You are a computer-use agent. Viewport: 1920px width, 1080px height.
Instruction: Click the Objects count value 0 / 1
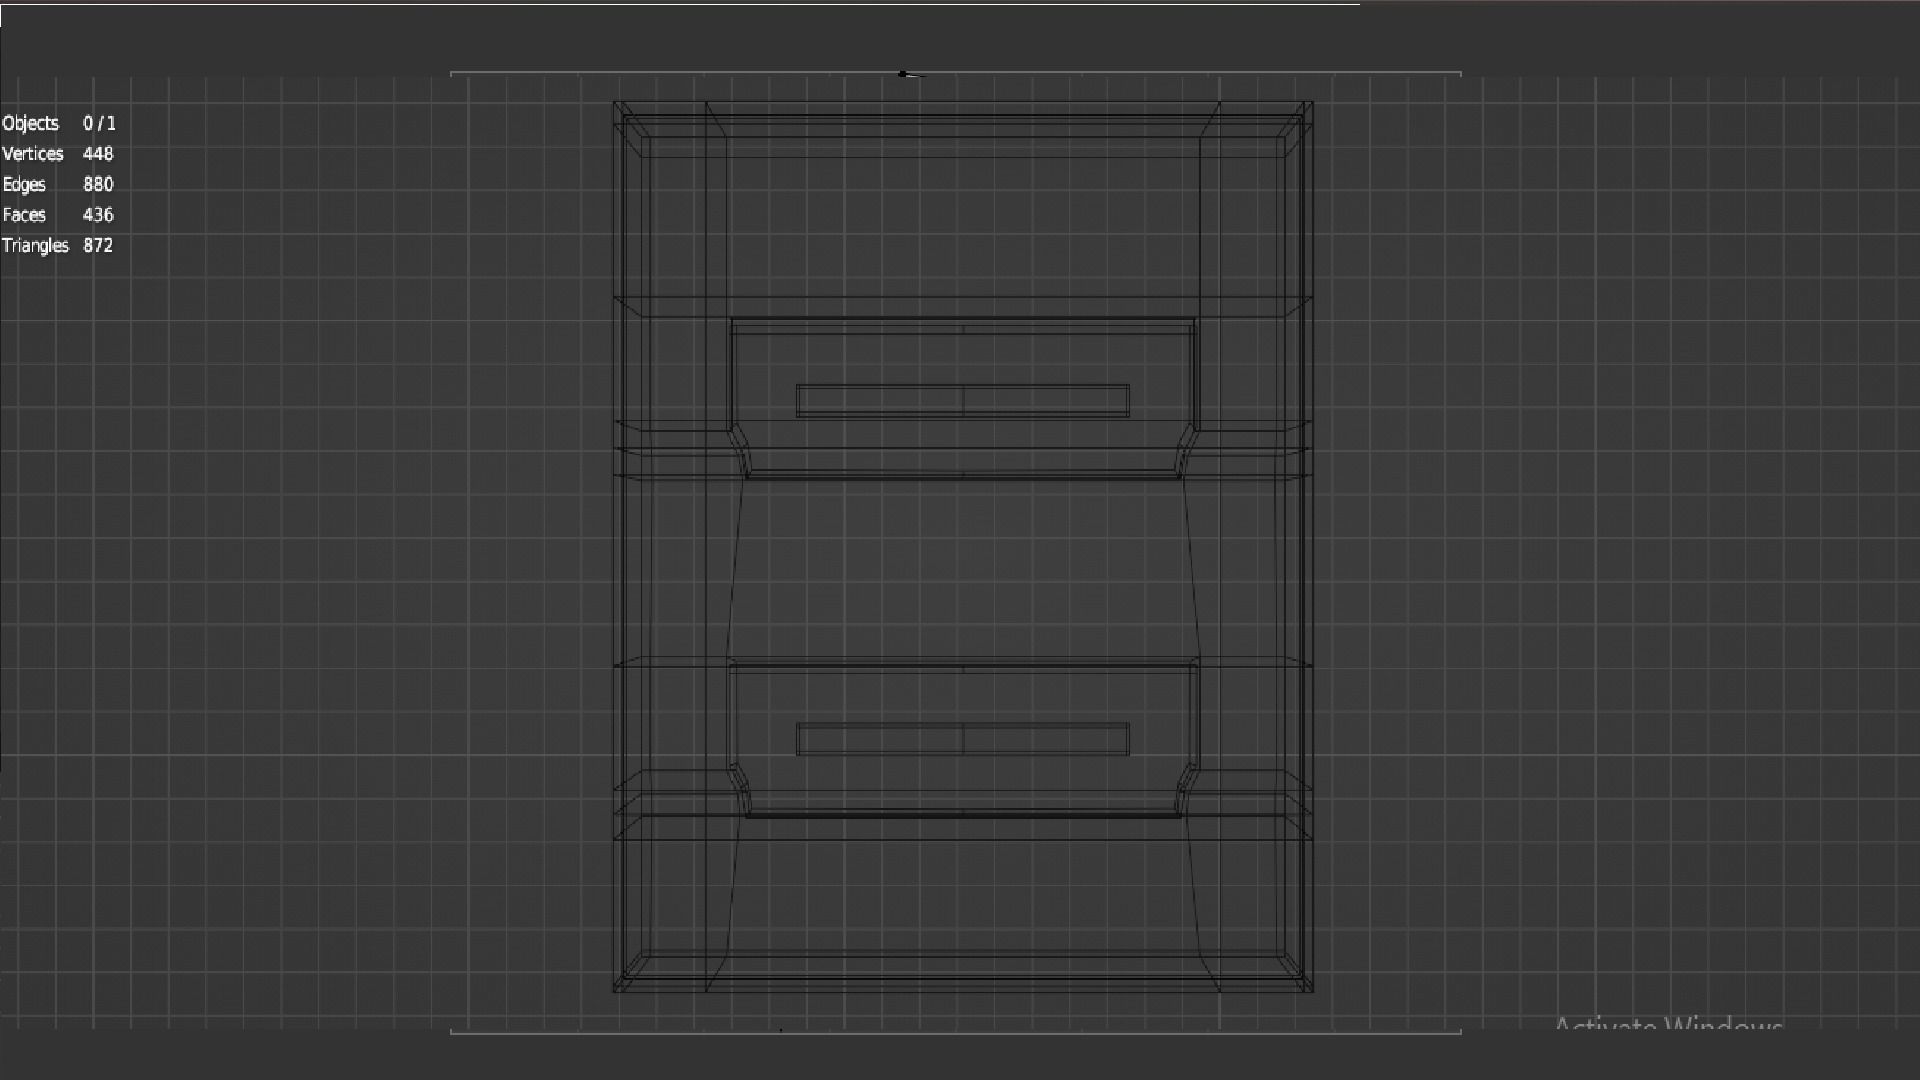point(99,123)
